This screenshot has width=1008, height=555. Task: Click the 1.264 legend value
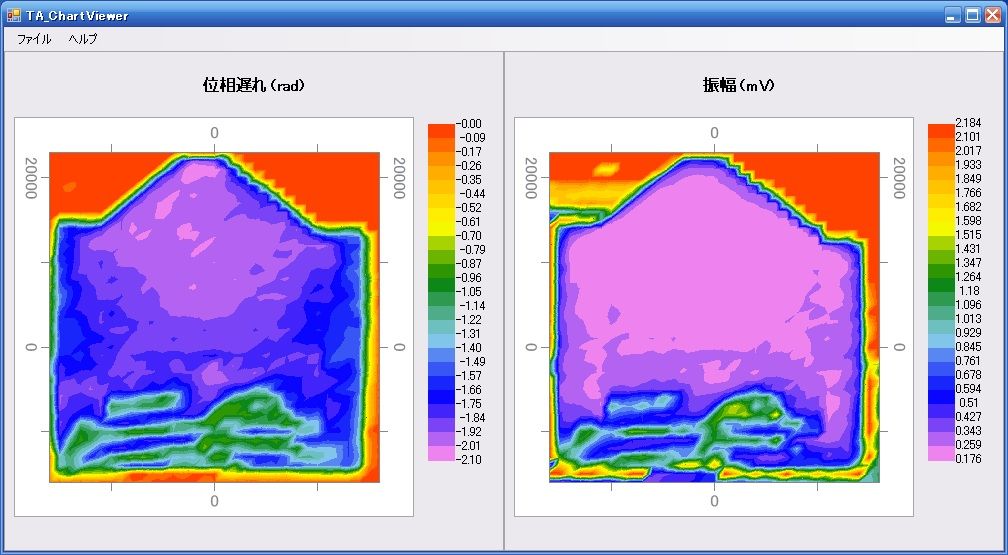click(x=968, y=277)
